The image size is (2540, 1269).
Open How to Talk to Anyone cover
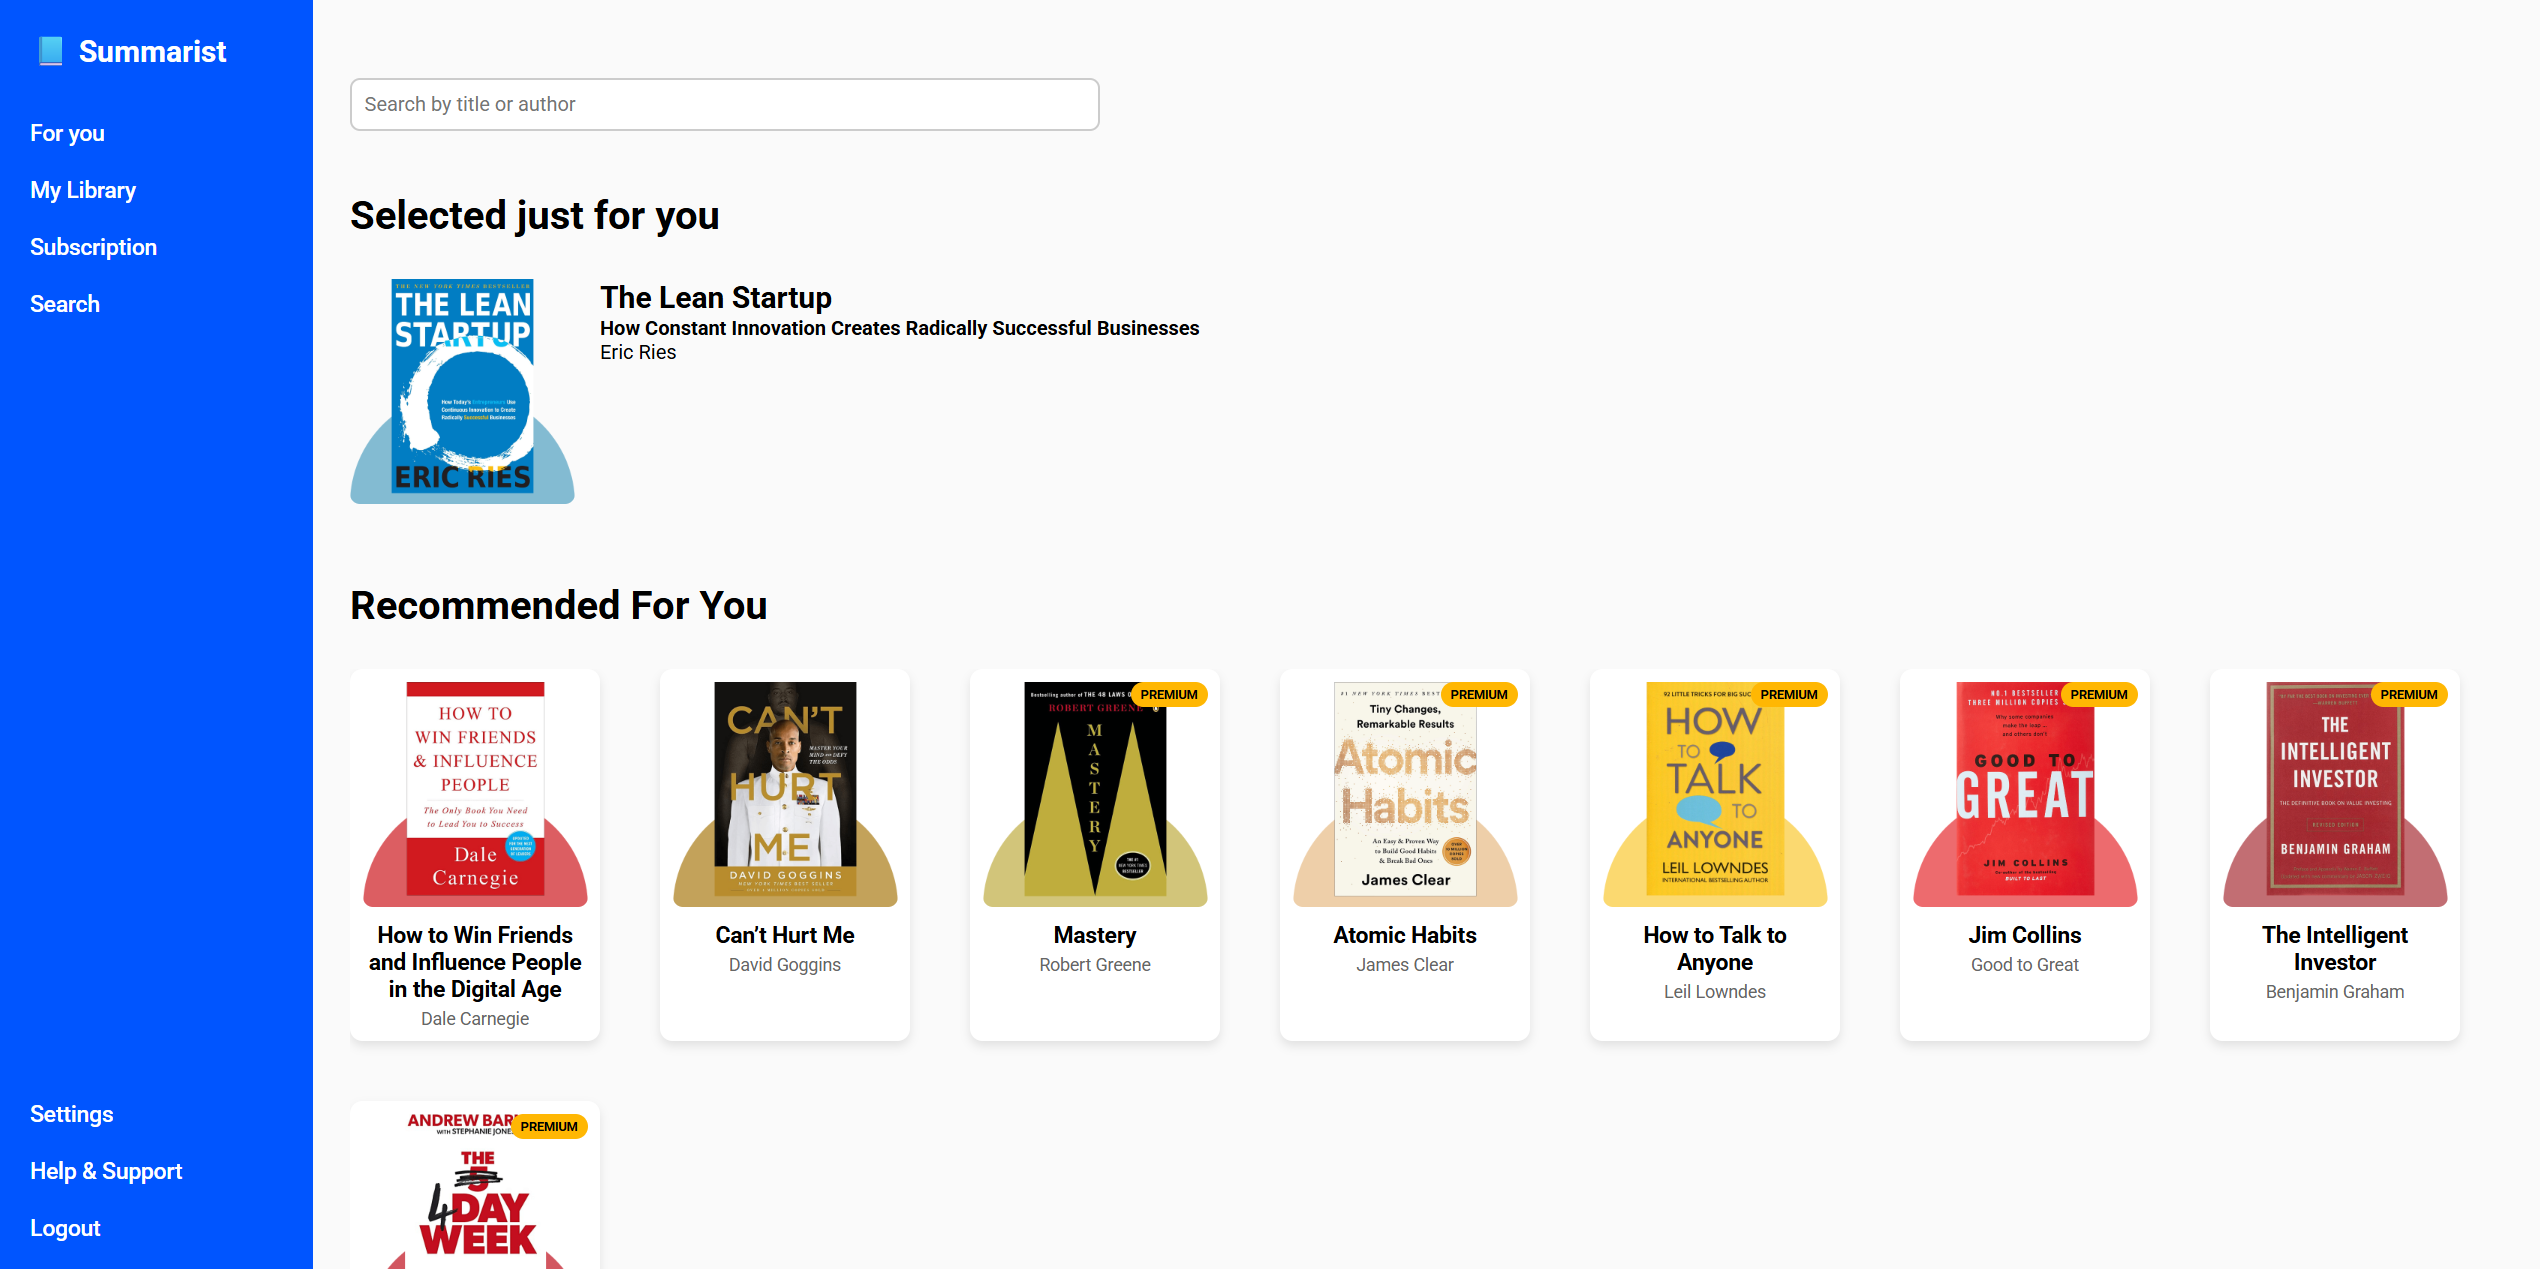(1715, 789)
